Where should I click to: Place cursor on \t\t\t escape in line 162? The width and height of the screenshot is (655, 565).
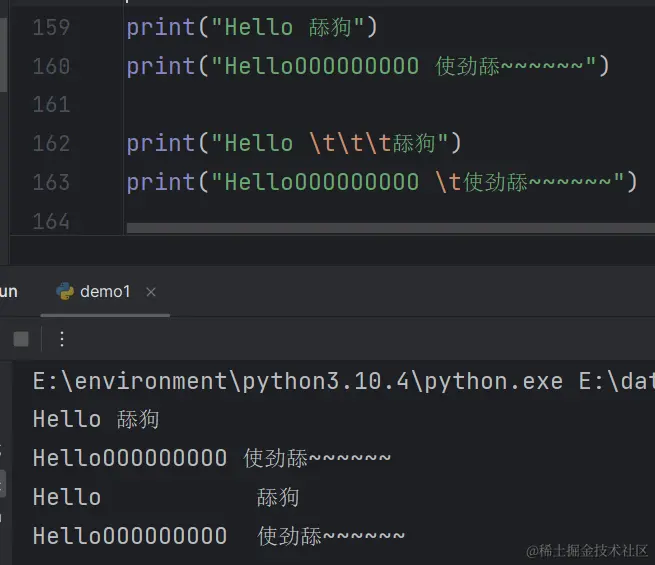[350, 144]
